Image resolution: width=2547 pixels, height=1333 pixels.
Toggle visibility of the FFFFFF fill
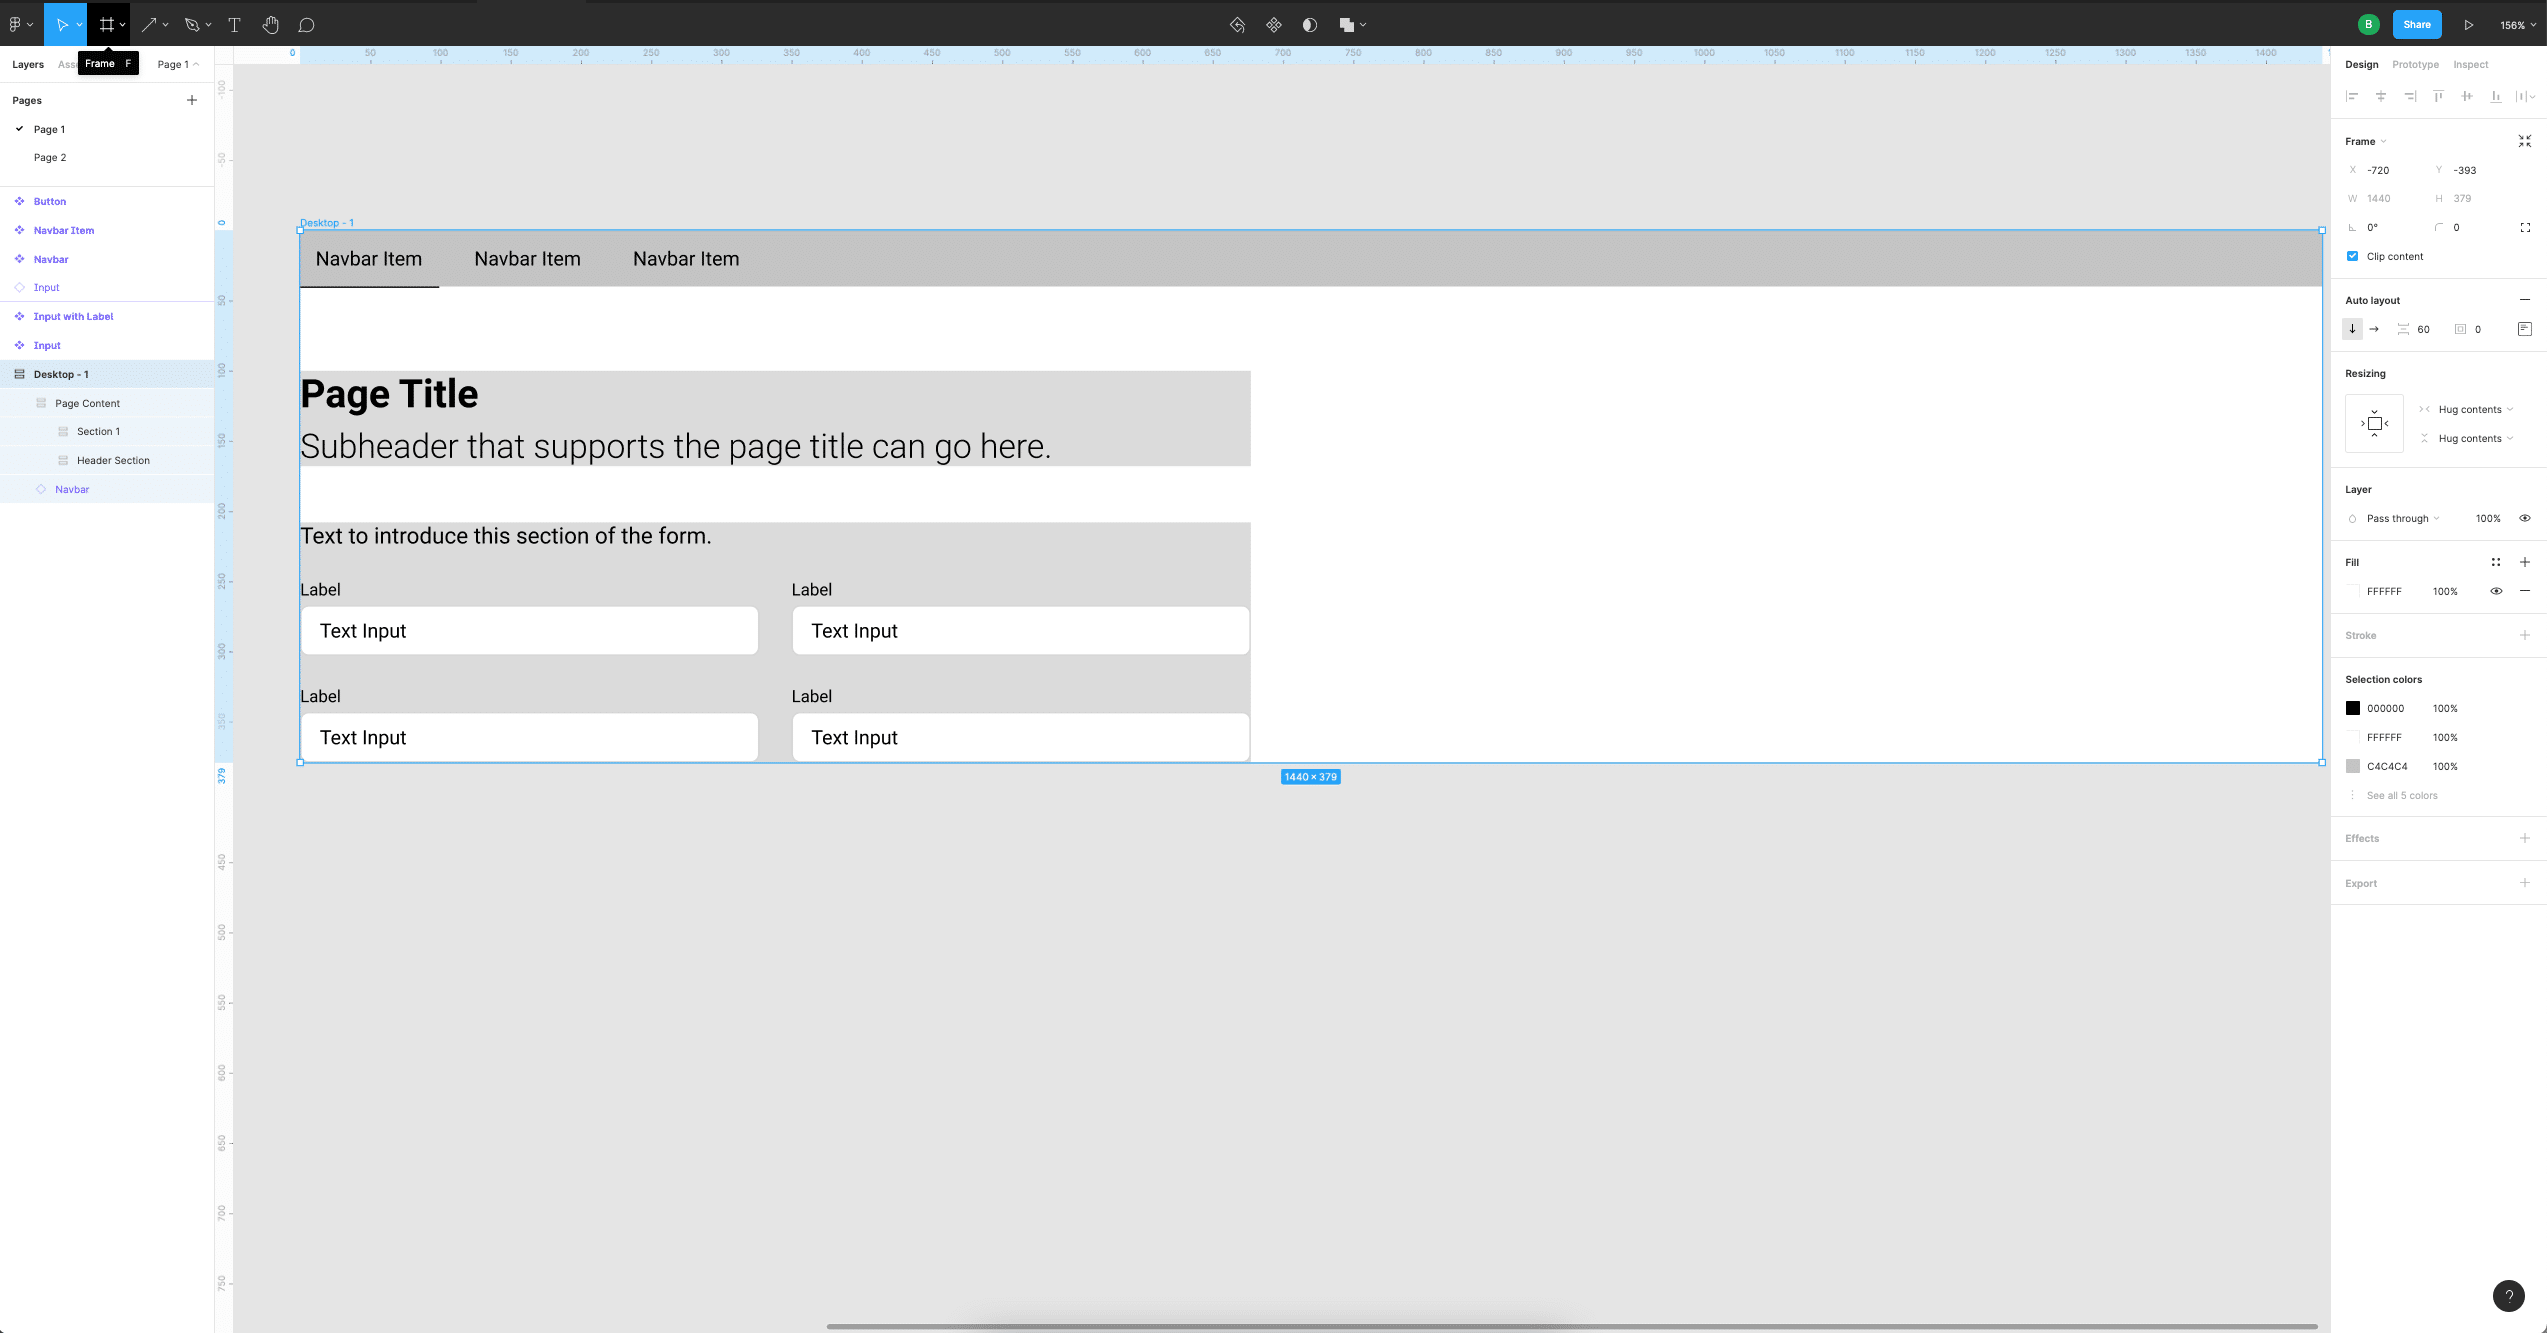coord(2496,591)
